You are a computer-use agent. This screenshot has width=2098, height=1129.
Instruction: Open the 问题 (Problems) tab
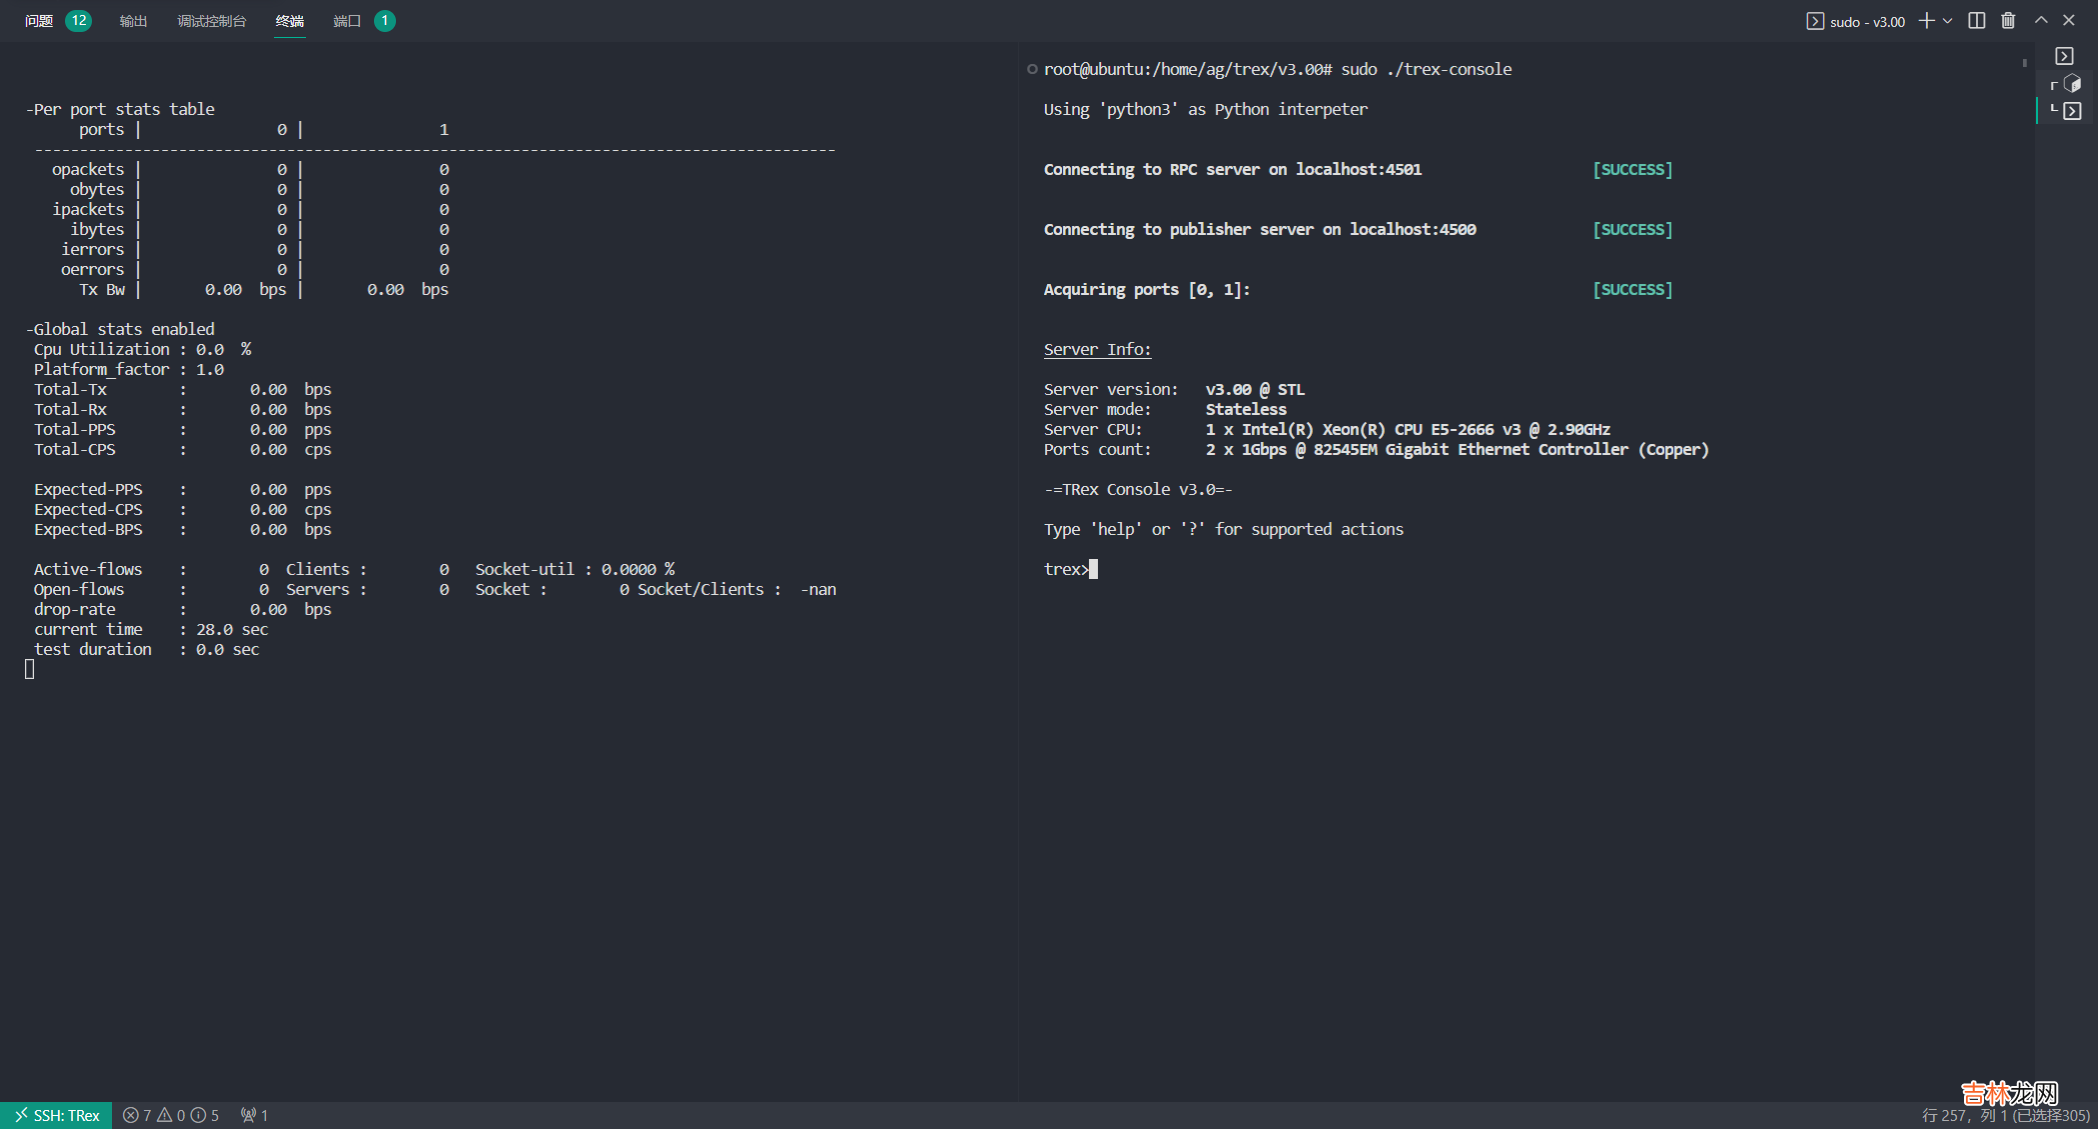coord(39,21)
